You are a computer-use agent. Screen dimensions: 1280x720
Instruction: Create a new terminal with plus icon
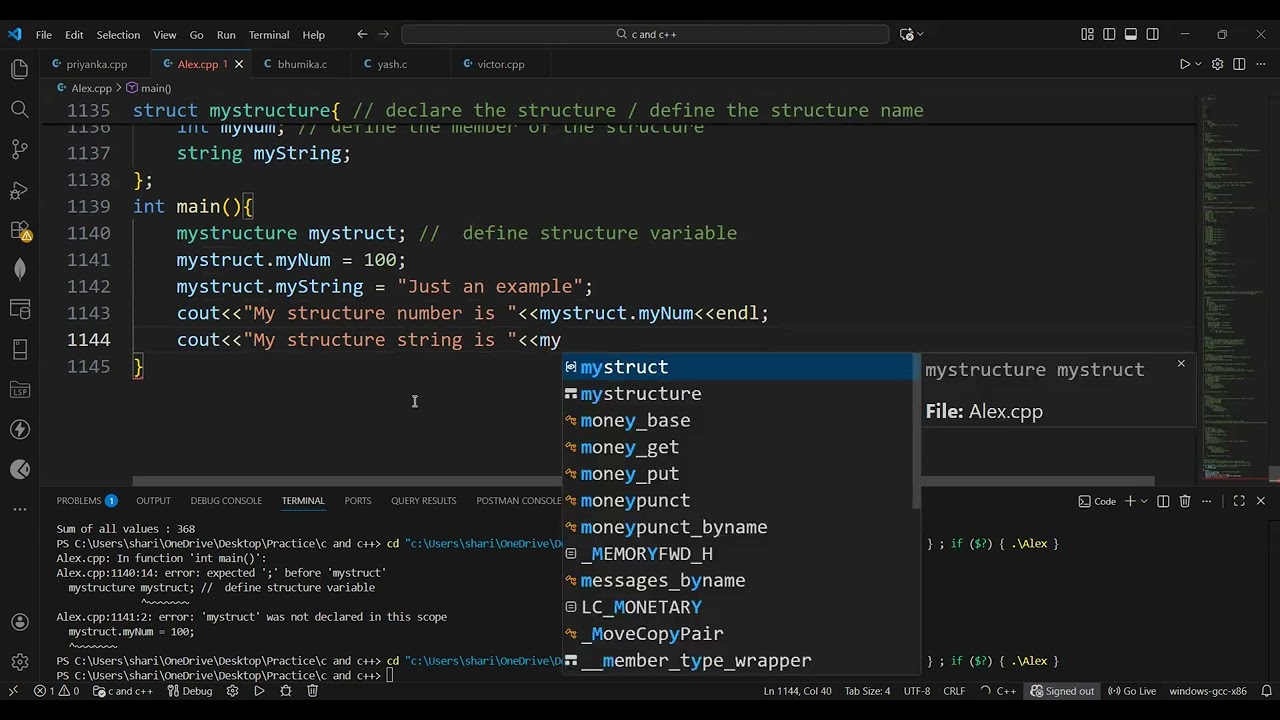coord(1130,501)
